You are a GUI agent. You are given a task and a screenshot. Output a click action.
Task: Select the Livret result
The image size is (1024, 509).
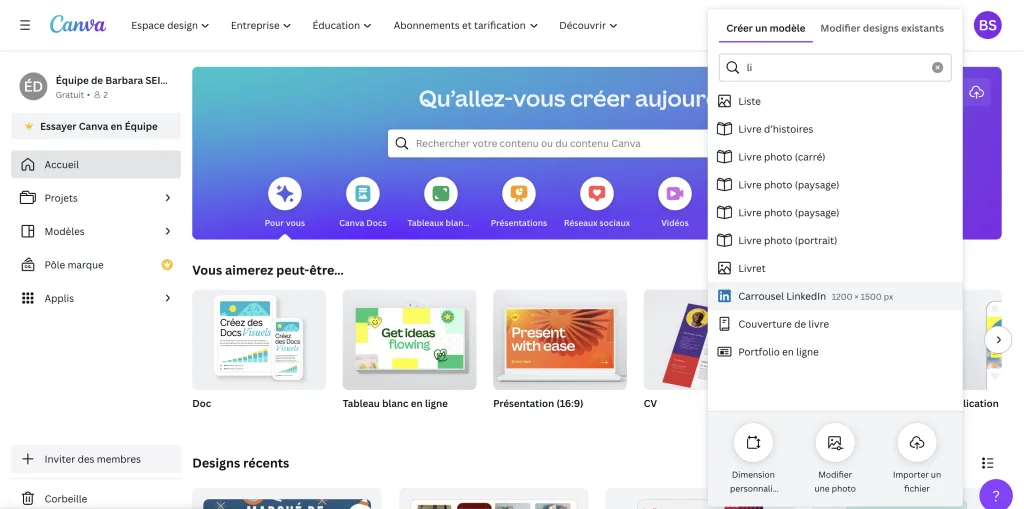point(835,269)
